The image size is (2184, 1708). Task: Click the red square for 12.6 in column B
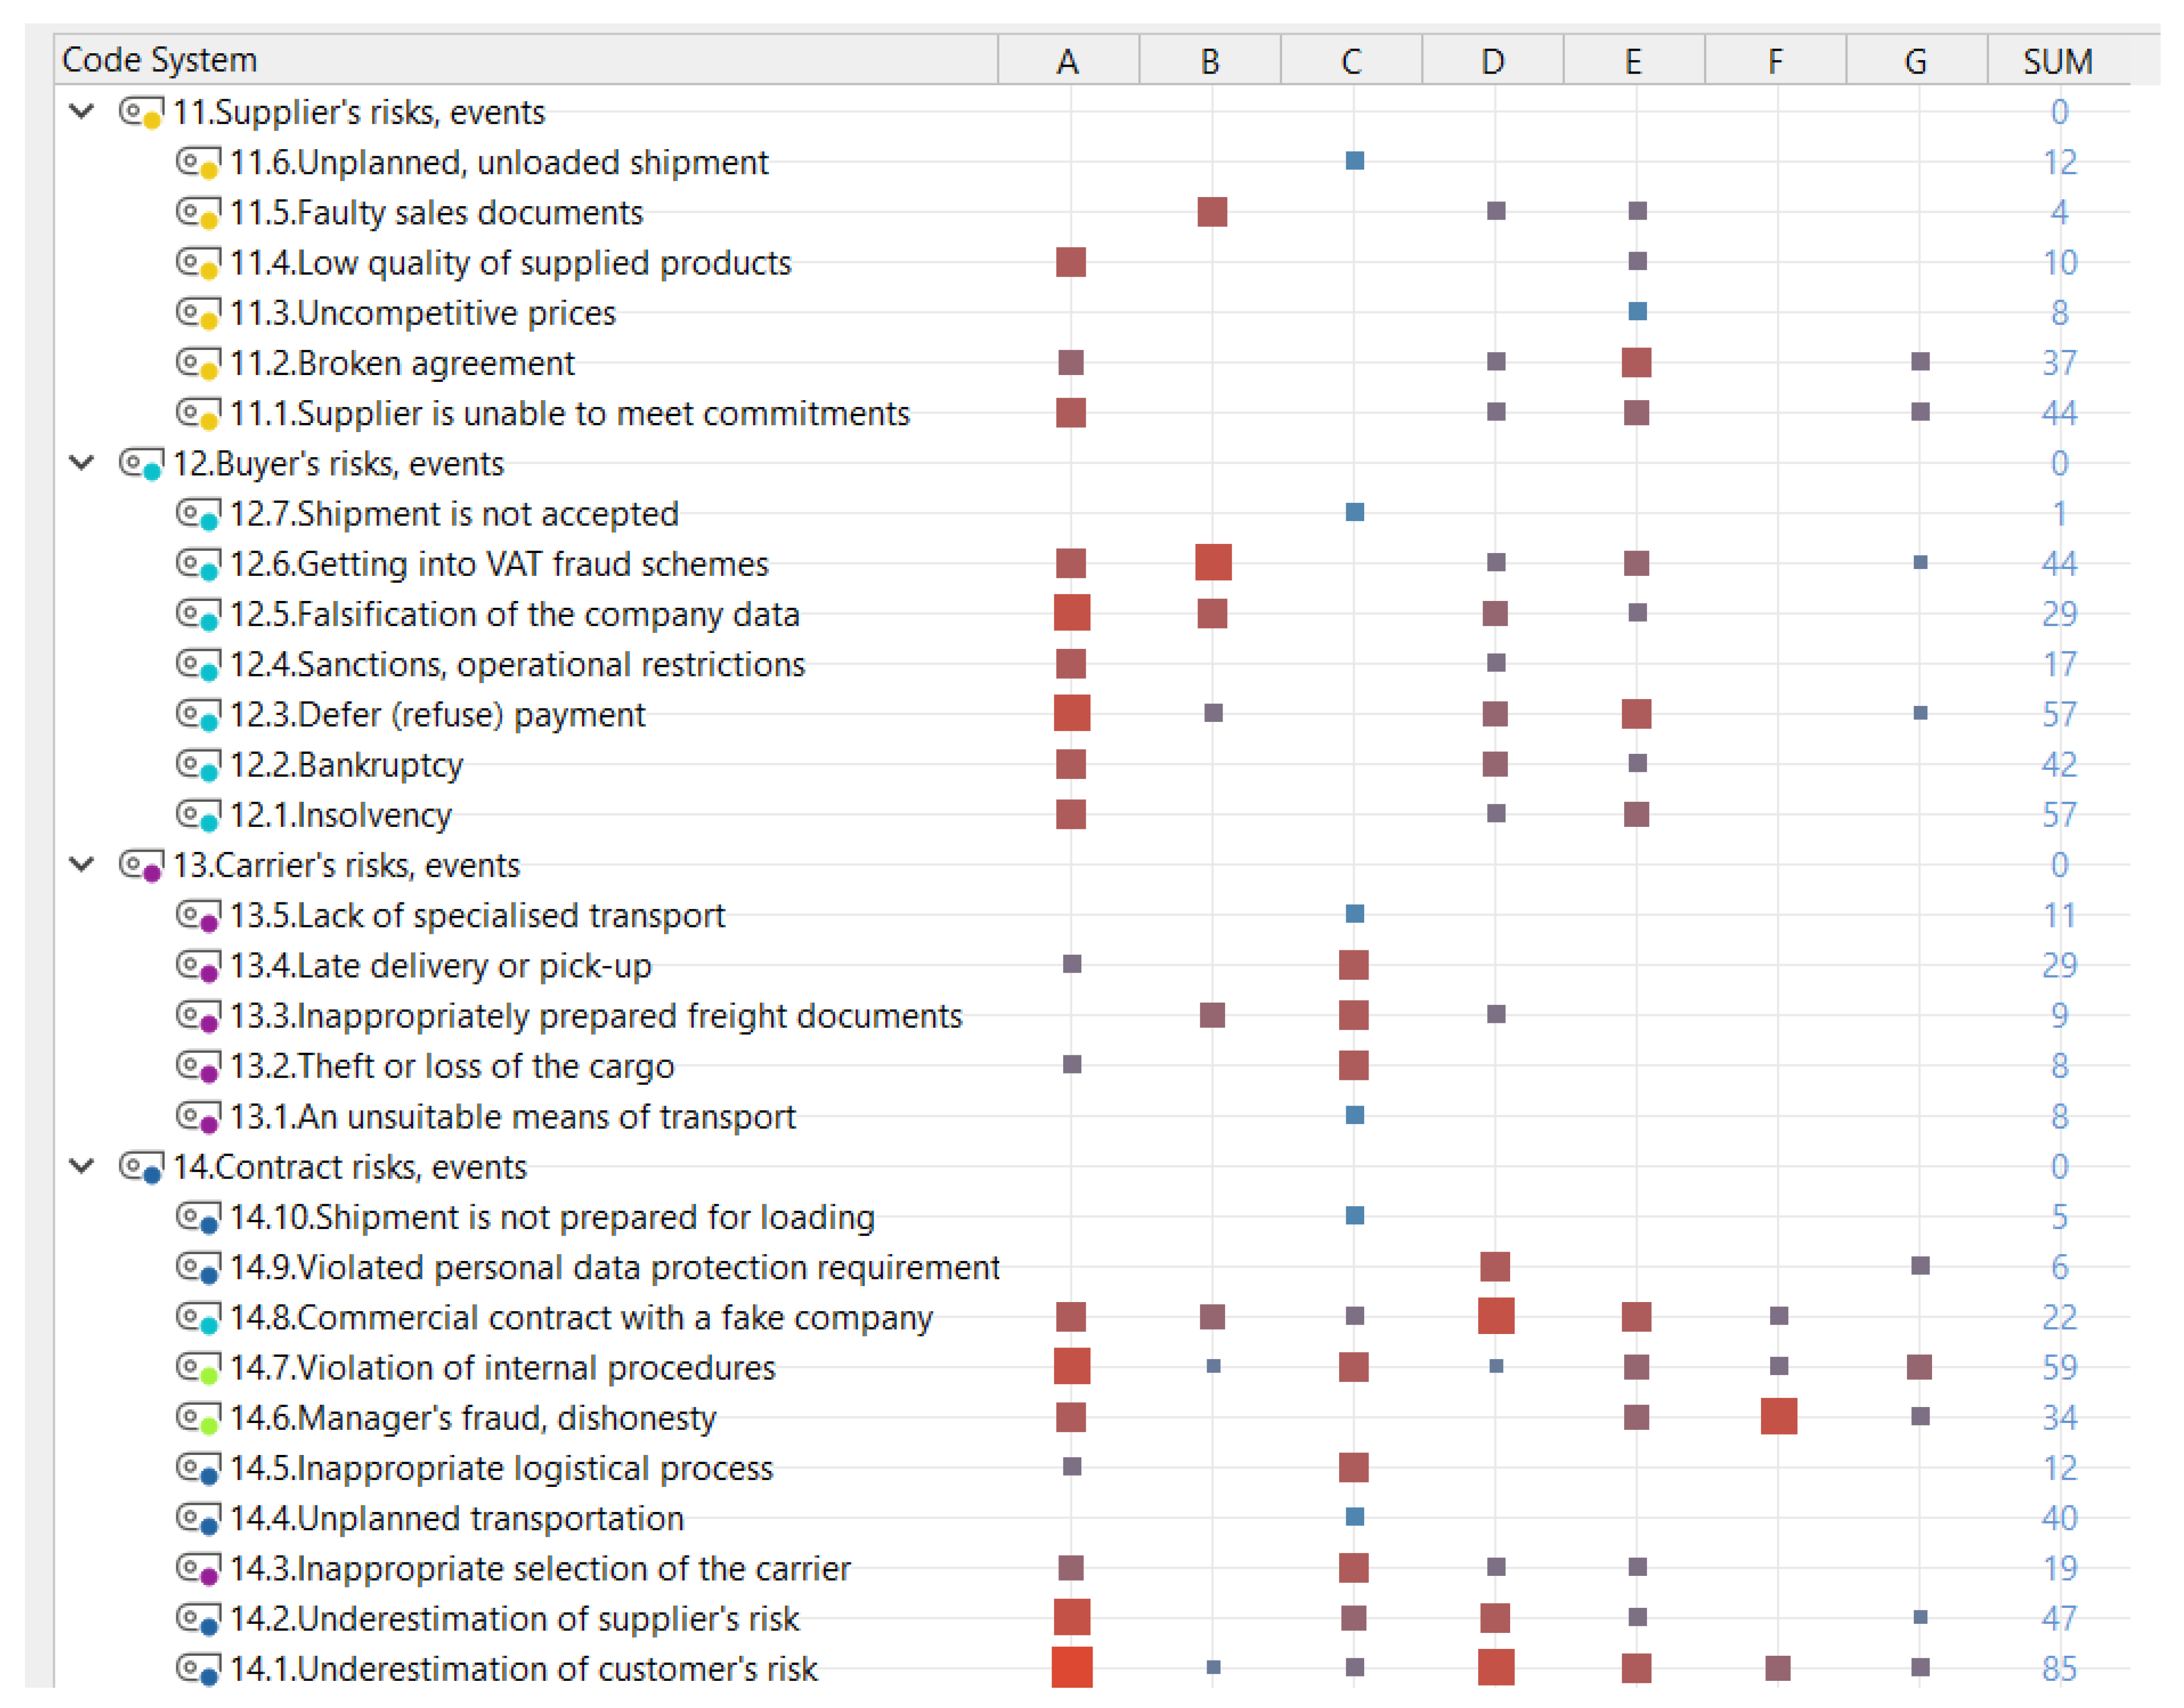point(1213,563)
